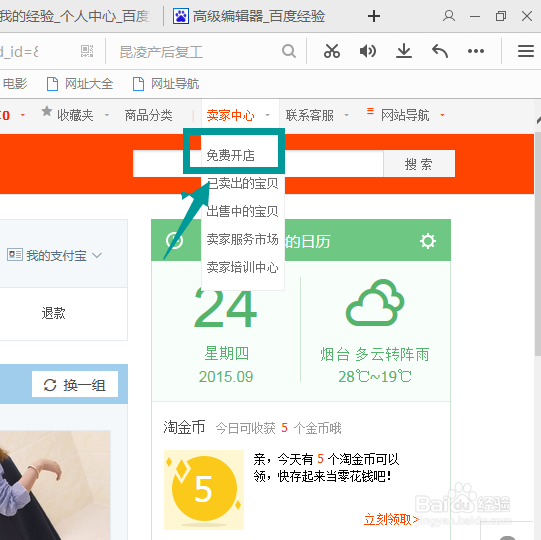Click 网站导航 in site nav
Image resolution: width=541 pixels, height=540 pixels.
pos(405,115)
